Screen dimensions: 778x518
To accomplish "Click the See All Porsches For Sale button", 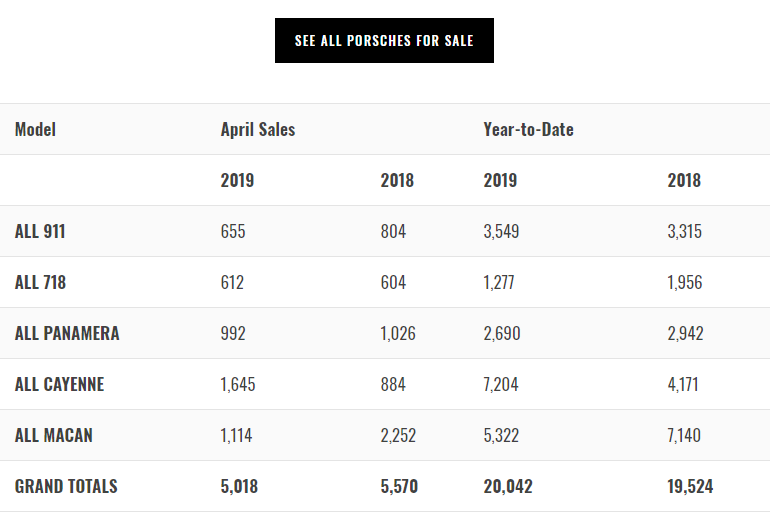I will point(384,41).
